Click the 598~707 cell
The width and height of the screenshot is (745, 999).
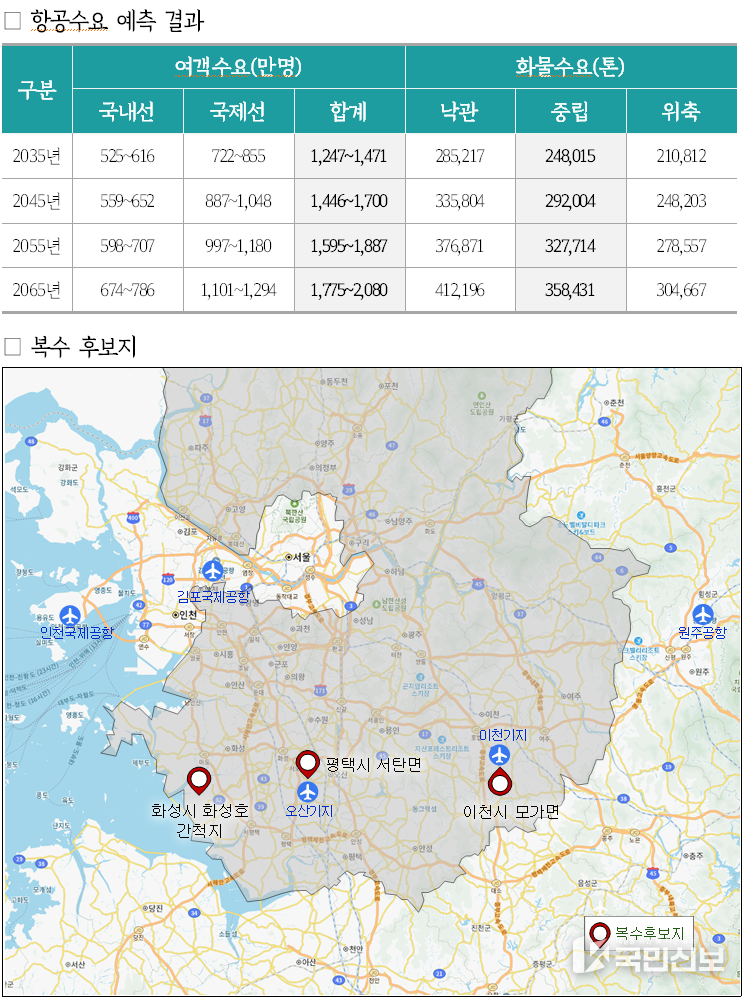tap(128, 246)
